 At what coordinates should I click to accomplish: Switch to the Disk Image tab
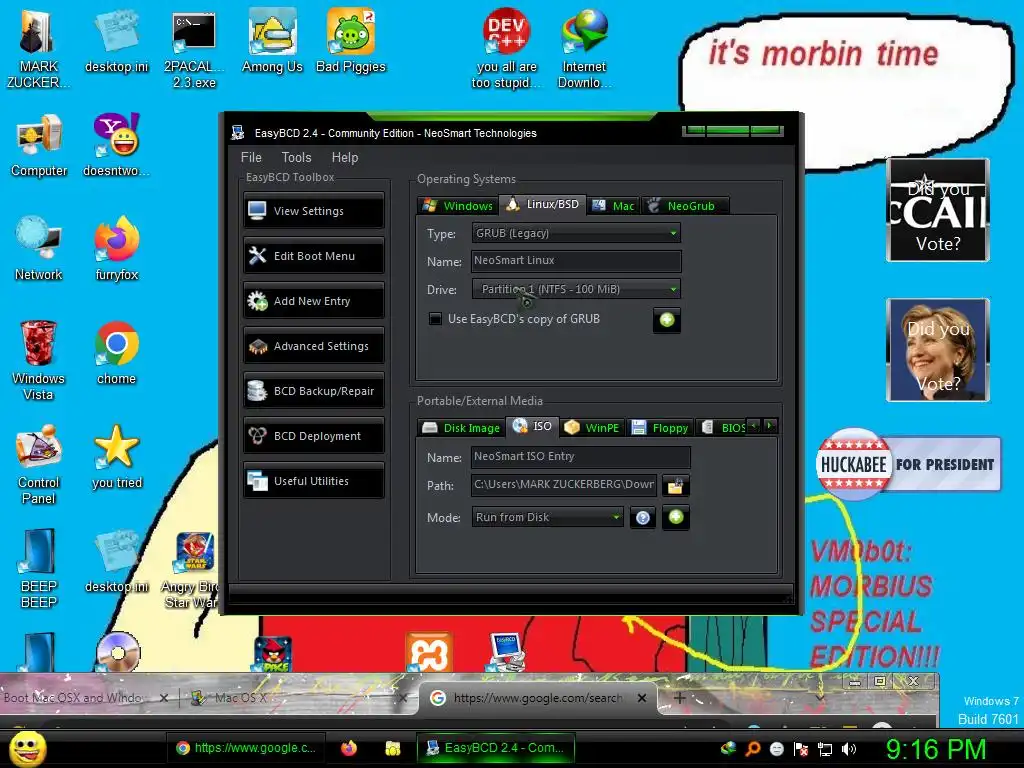tap(461, 428)
